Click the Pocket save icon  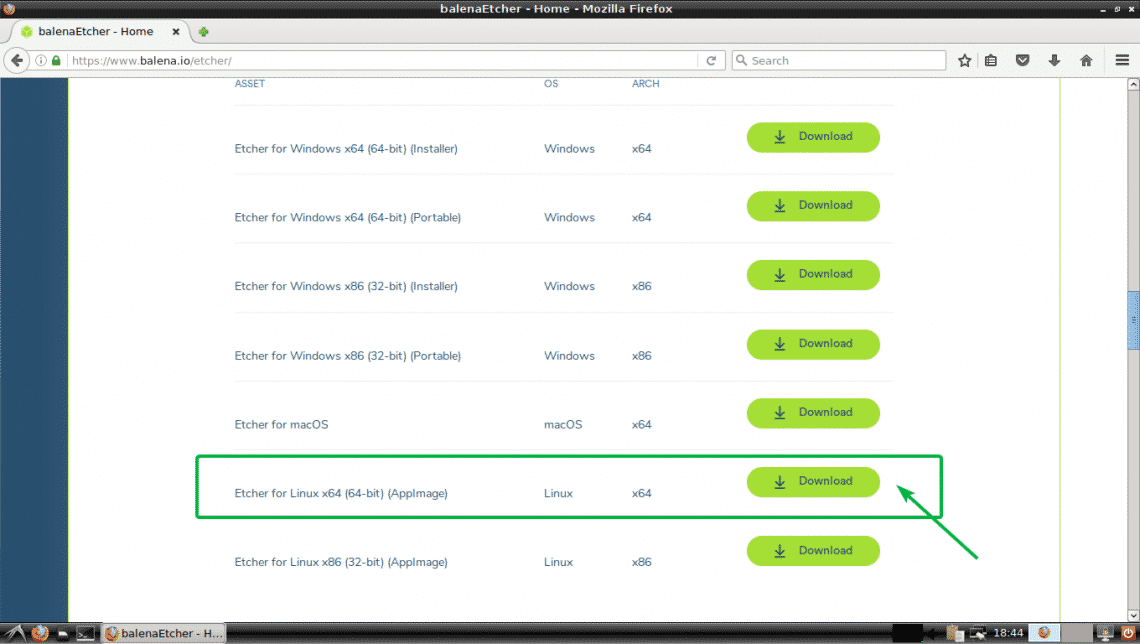pos(1022,60)
